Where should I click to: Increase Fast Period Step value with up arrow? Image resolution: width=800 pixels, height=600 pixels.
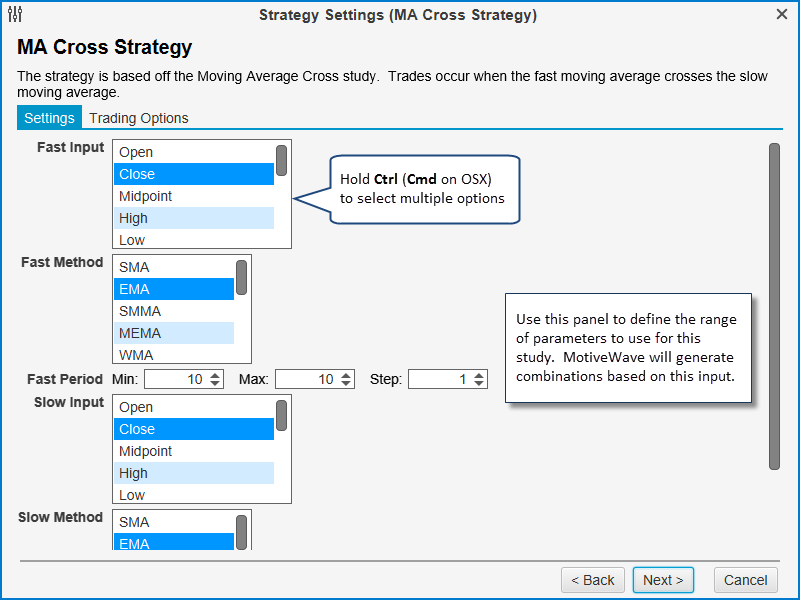click(480, 375)
